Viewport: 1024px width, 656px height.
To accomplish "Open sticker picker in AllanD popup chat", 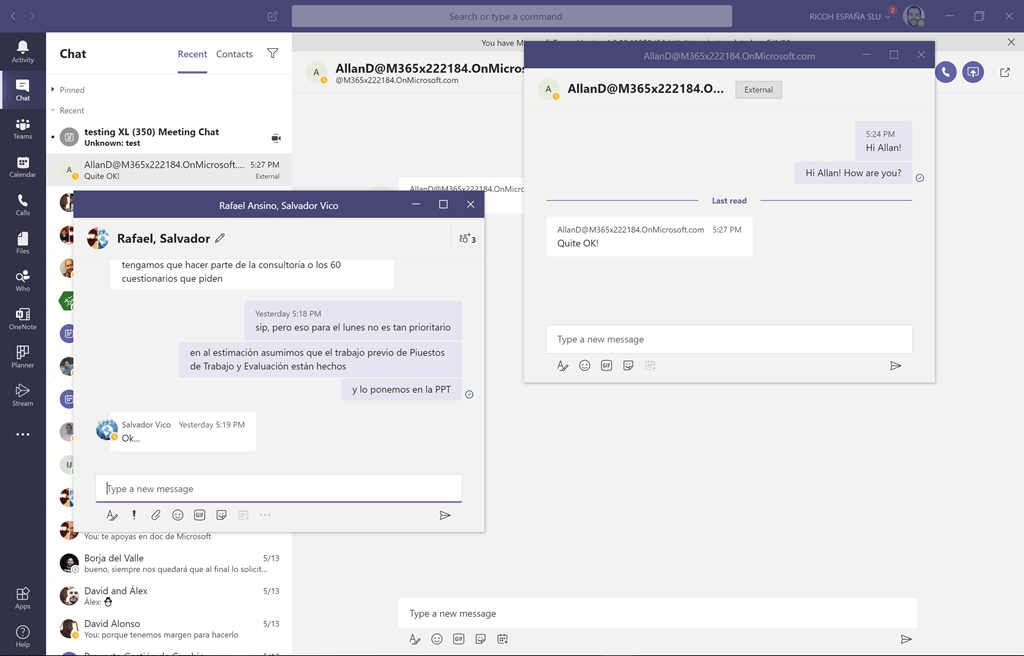I will [628, 365].
